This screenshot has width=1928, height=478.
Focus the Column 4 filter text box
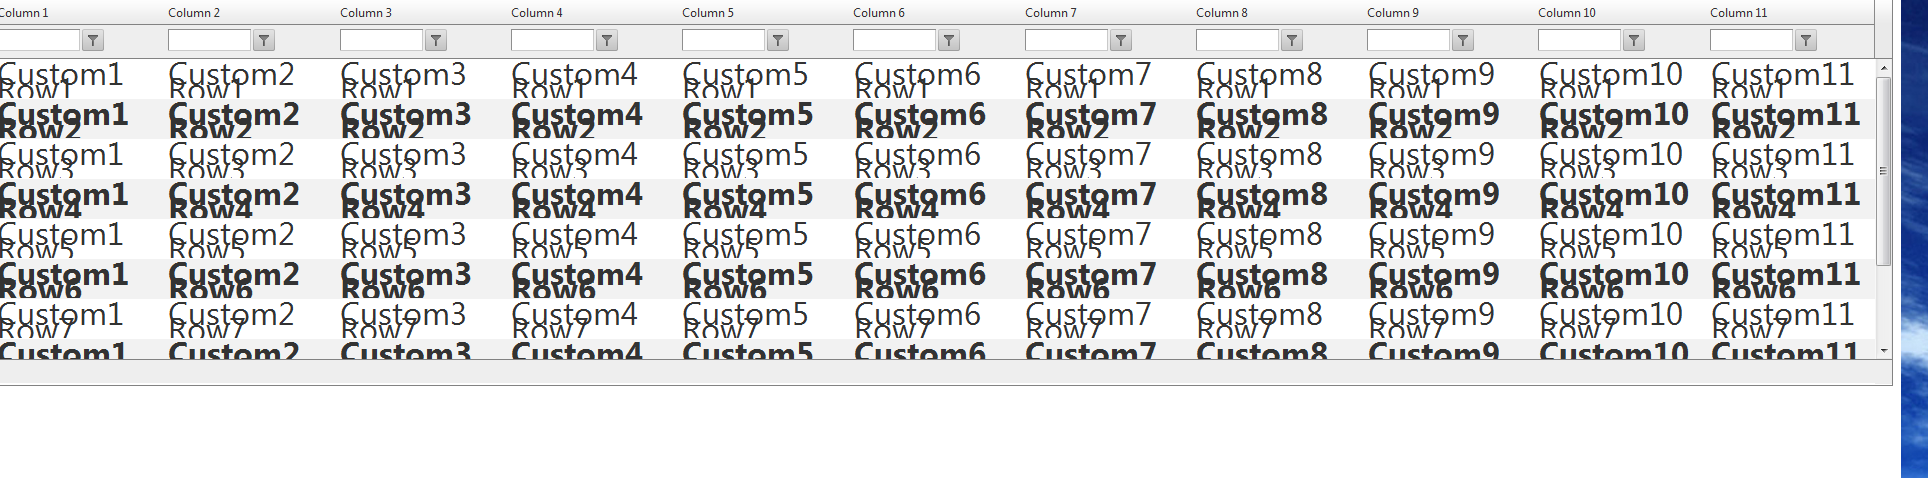(552, 40)
